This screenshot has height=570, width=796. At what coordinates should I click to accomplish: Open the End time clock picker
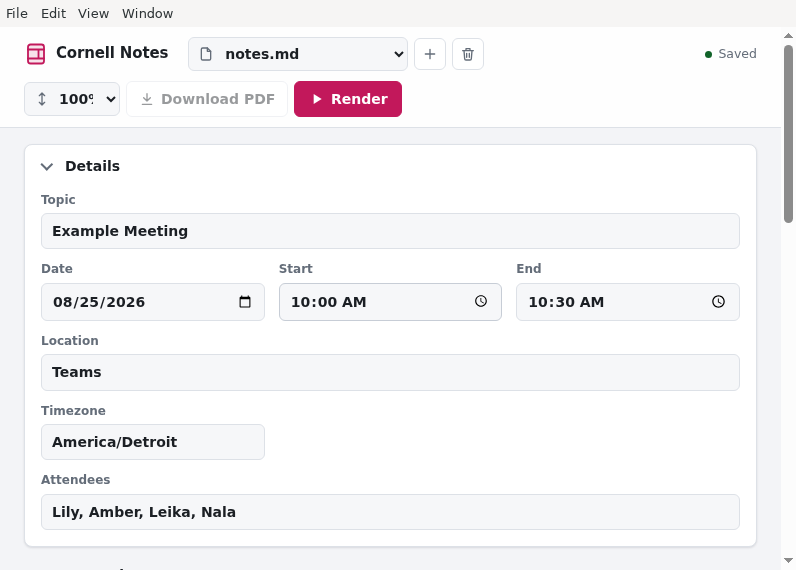coord(718,301)
